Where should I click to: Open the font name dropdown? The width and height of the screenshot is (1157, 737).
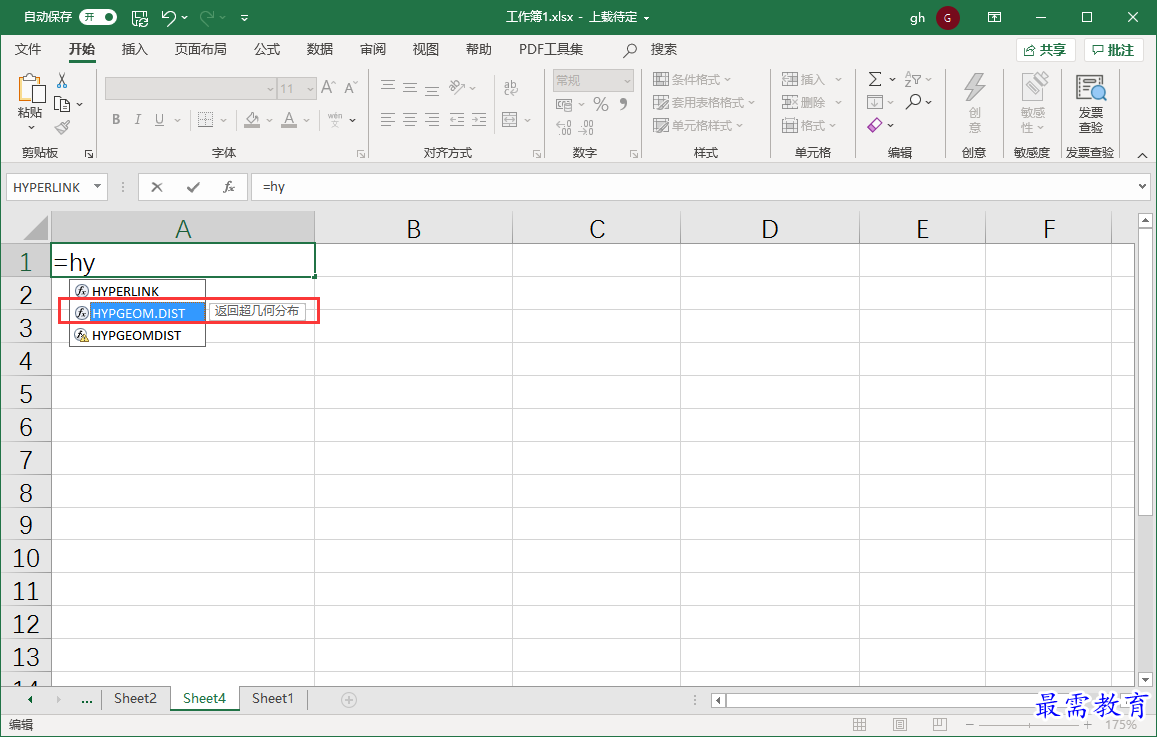coord(270,89)
